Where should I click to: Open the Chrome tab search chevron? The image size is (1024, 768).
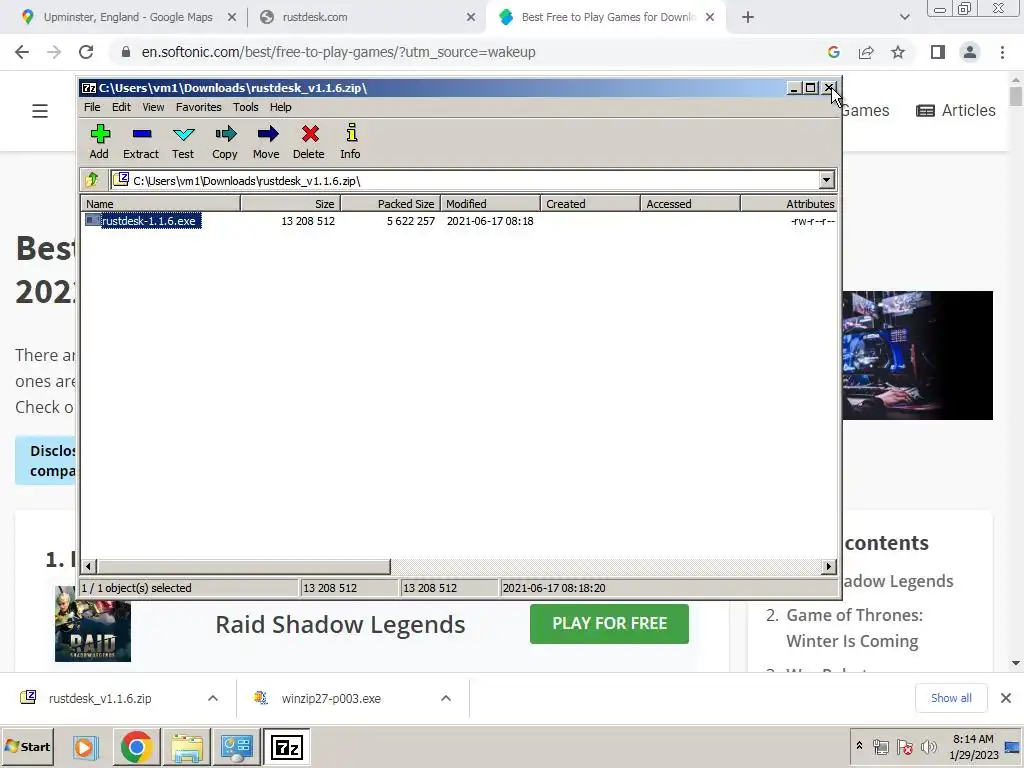click(904, 18)
